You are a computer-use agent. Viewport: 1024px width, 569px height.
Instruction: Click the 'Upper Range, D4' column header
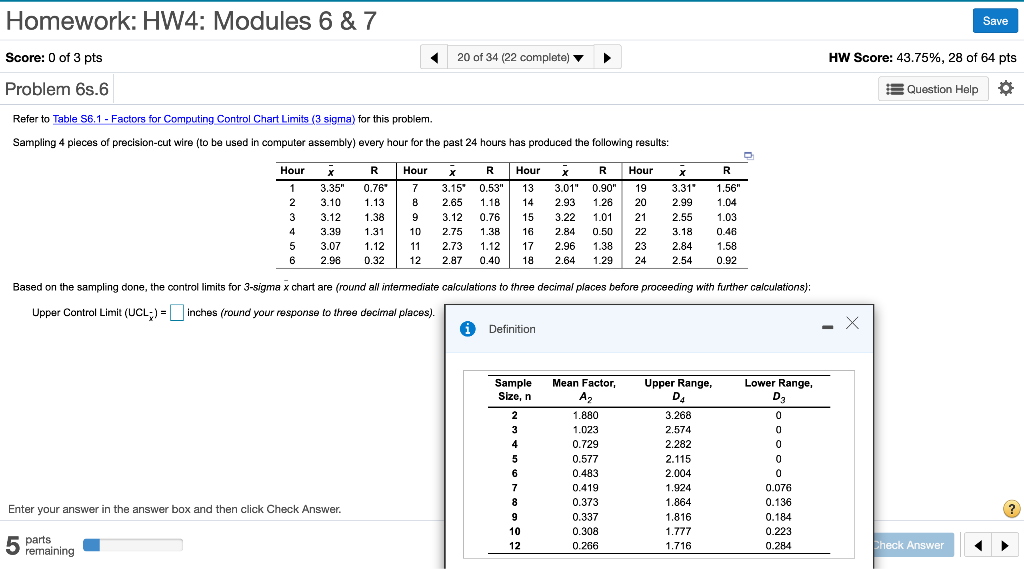[x=678, y=390]
